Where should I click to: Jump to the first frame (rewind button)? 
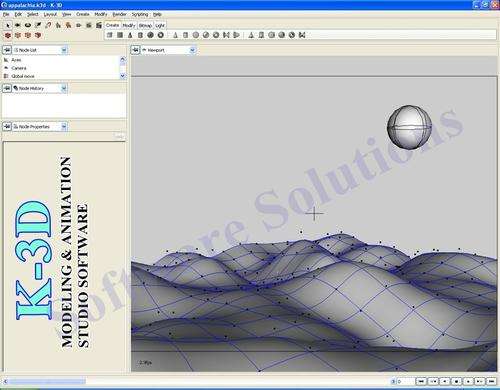(x=421, y=381)
